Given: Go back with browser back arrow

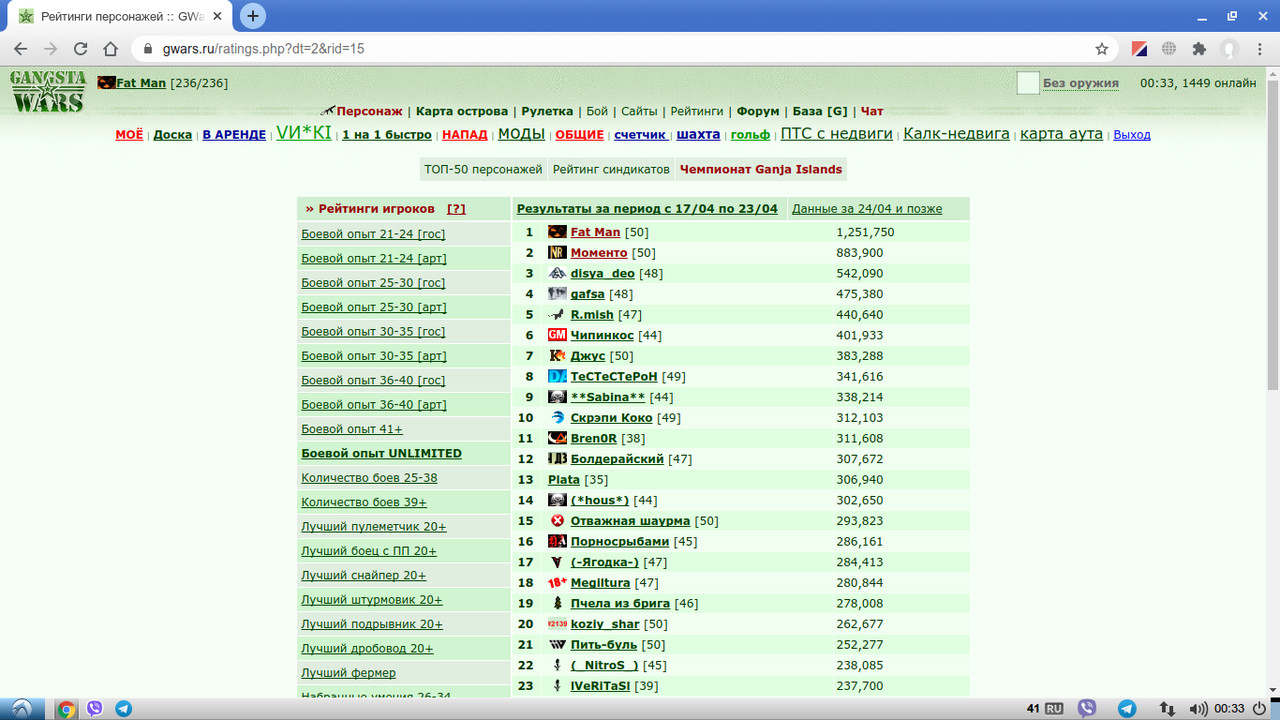Looking at the screenshot, I should (x=21, y=48).
